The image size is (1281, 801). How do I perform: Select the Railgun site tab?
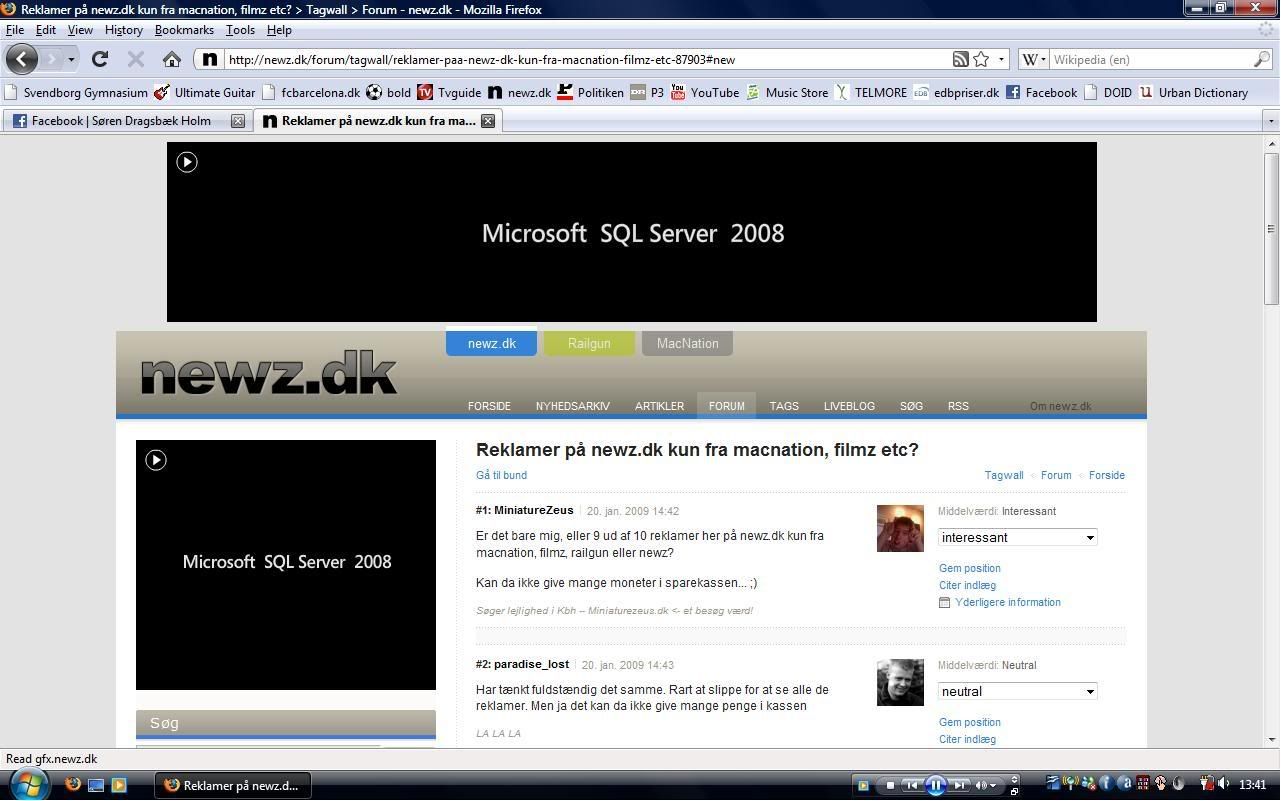(x=589, y=343)
